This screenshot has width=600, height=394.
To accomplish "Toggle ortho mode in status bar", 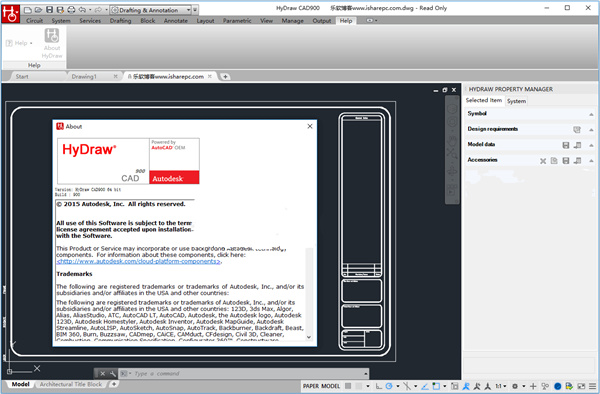I will pyautogui.click(x=378, y=386).
